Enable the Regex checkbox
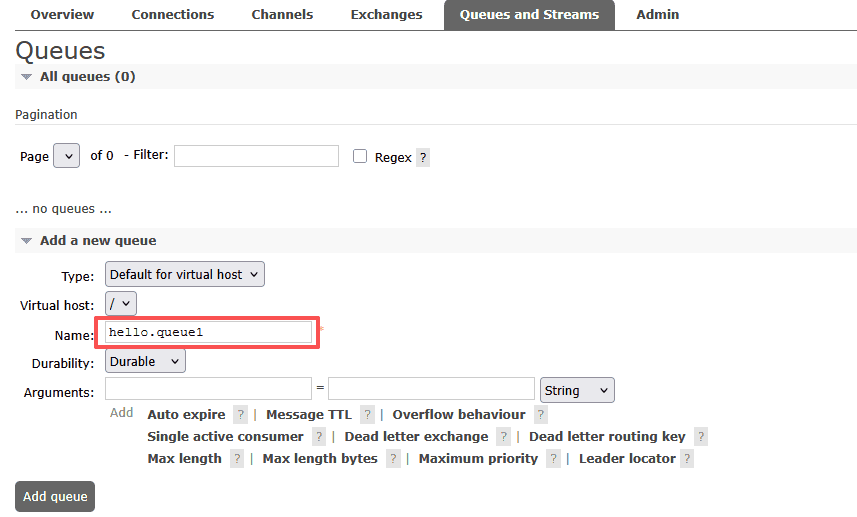This screenshot has height=517, width=857. 360,157
